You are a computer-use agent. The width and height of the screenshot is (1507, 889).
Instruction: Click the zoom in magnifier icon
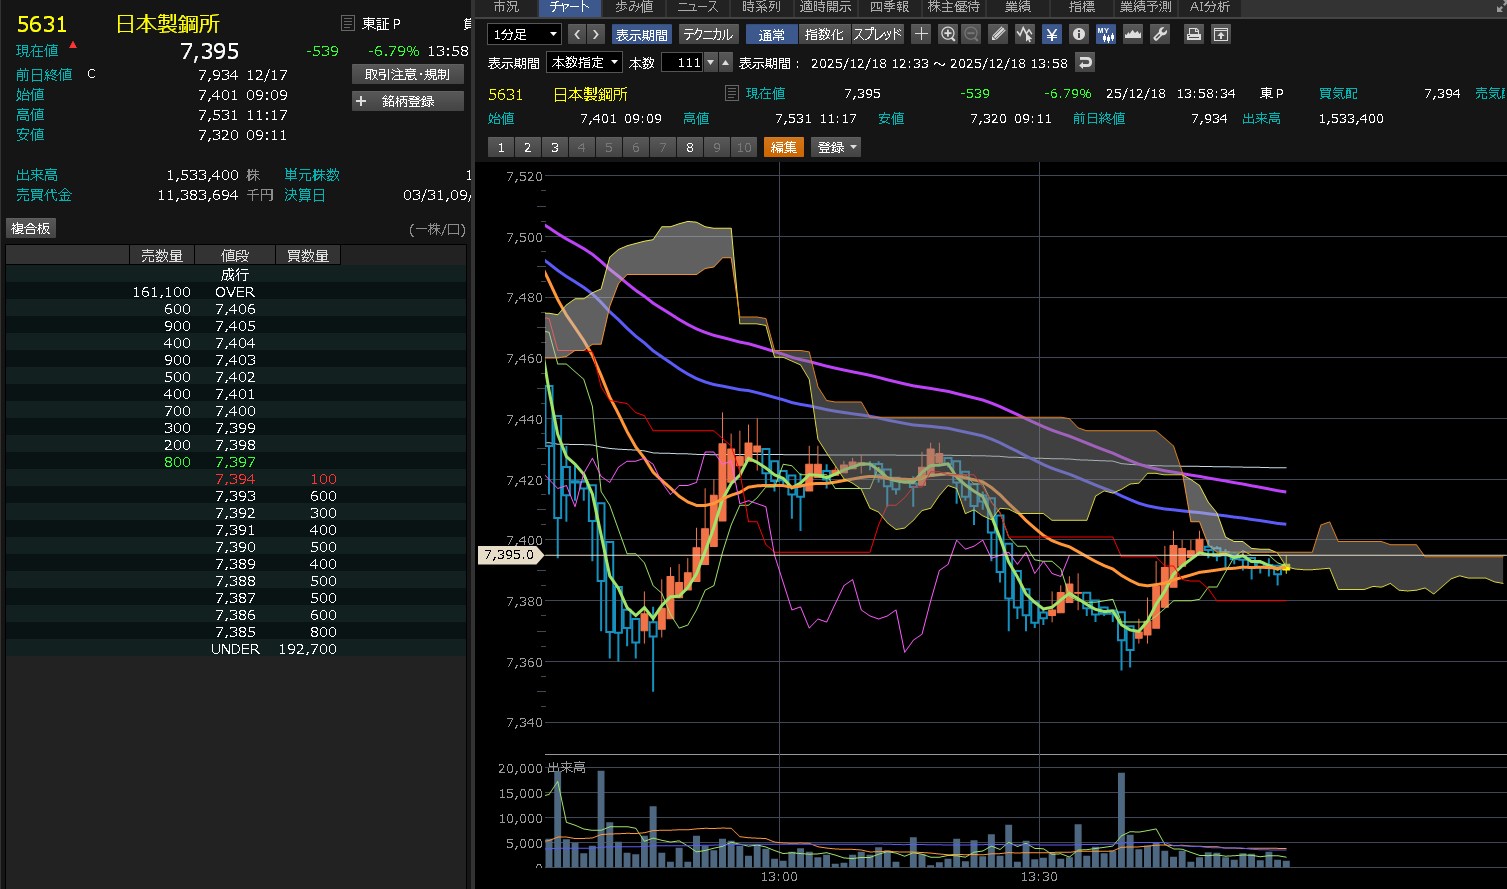click(948, 34)
